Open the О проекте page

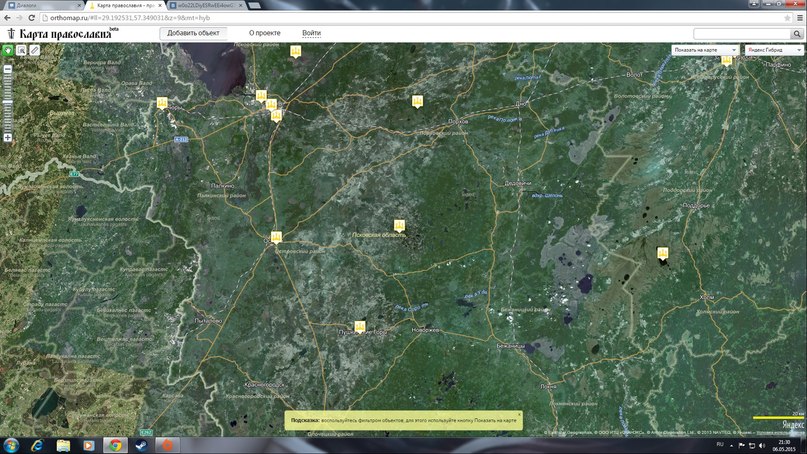tap(265, 33)
